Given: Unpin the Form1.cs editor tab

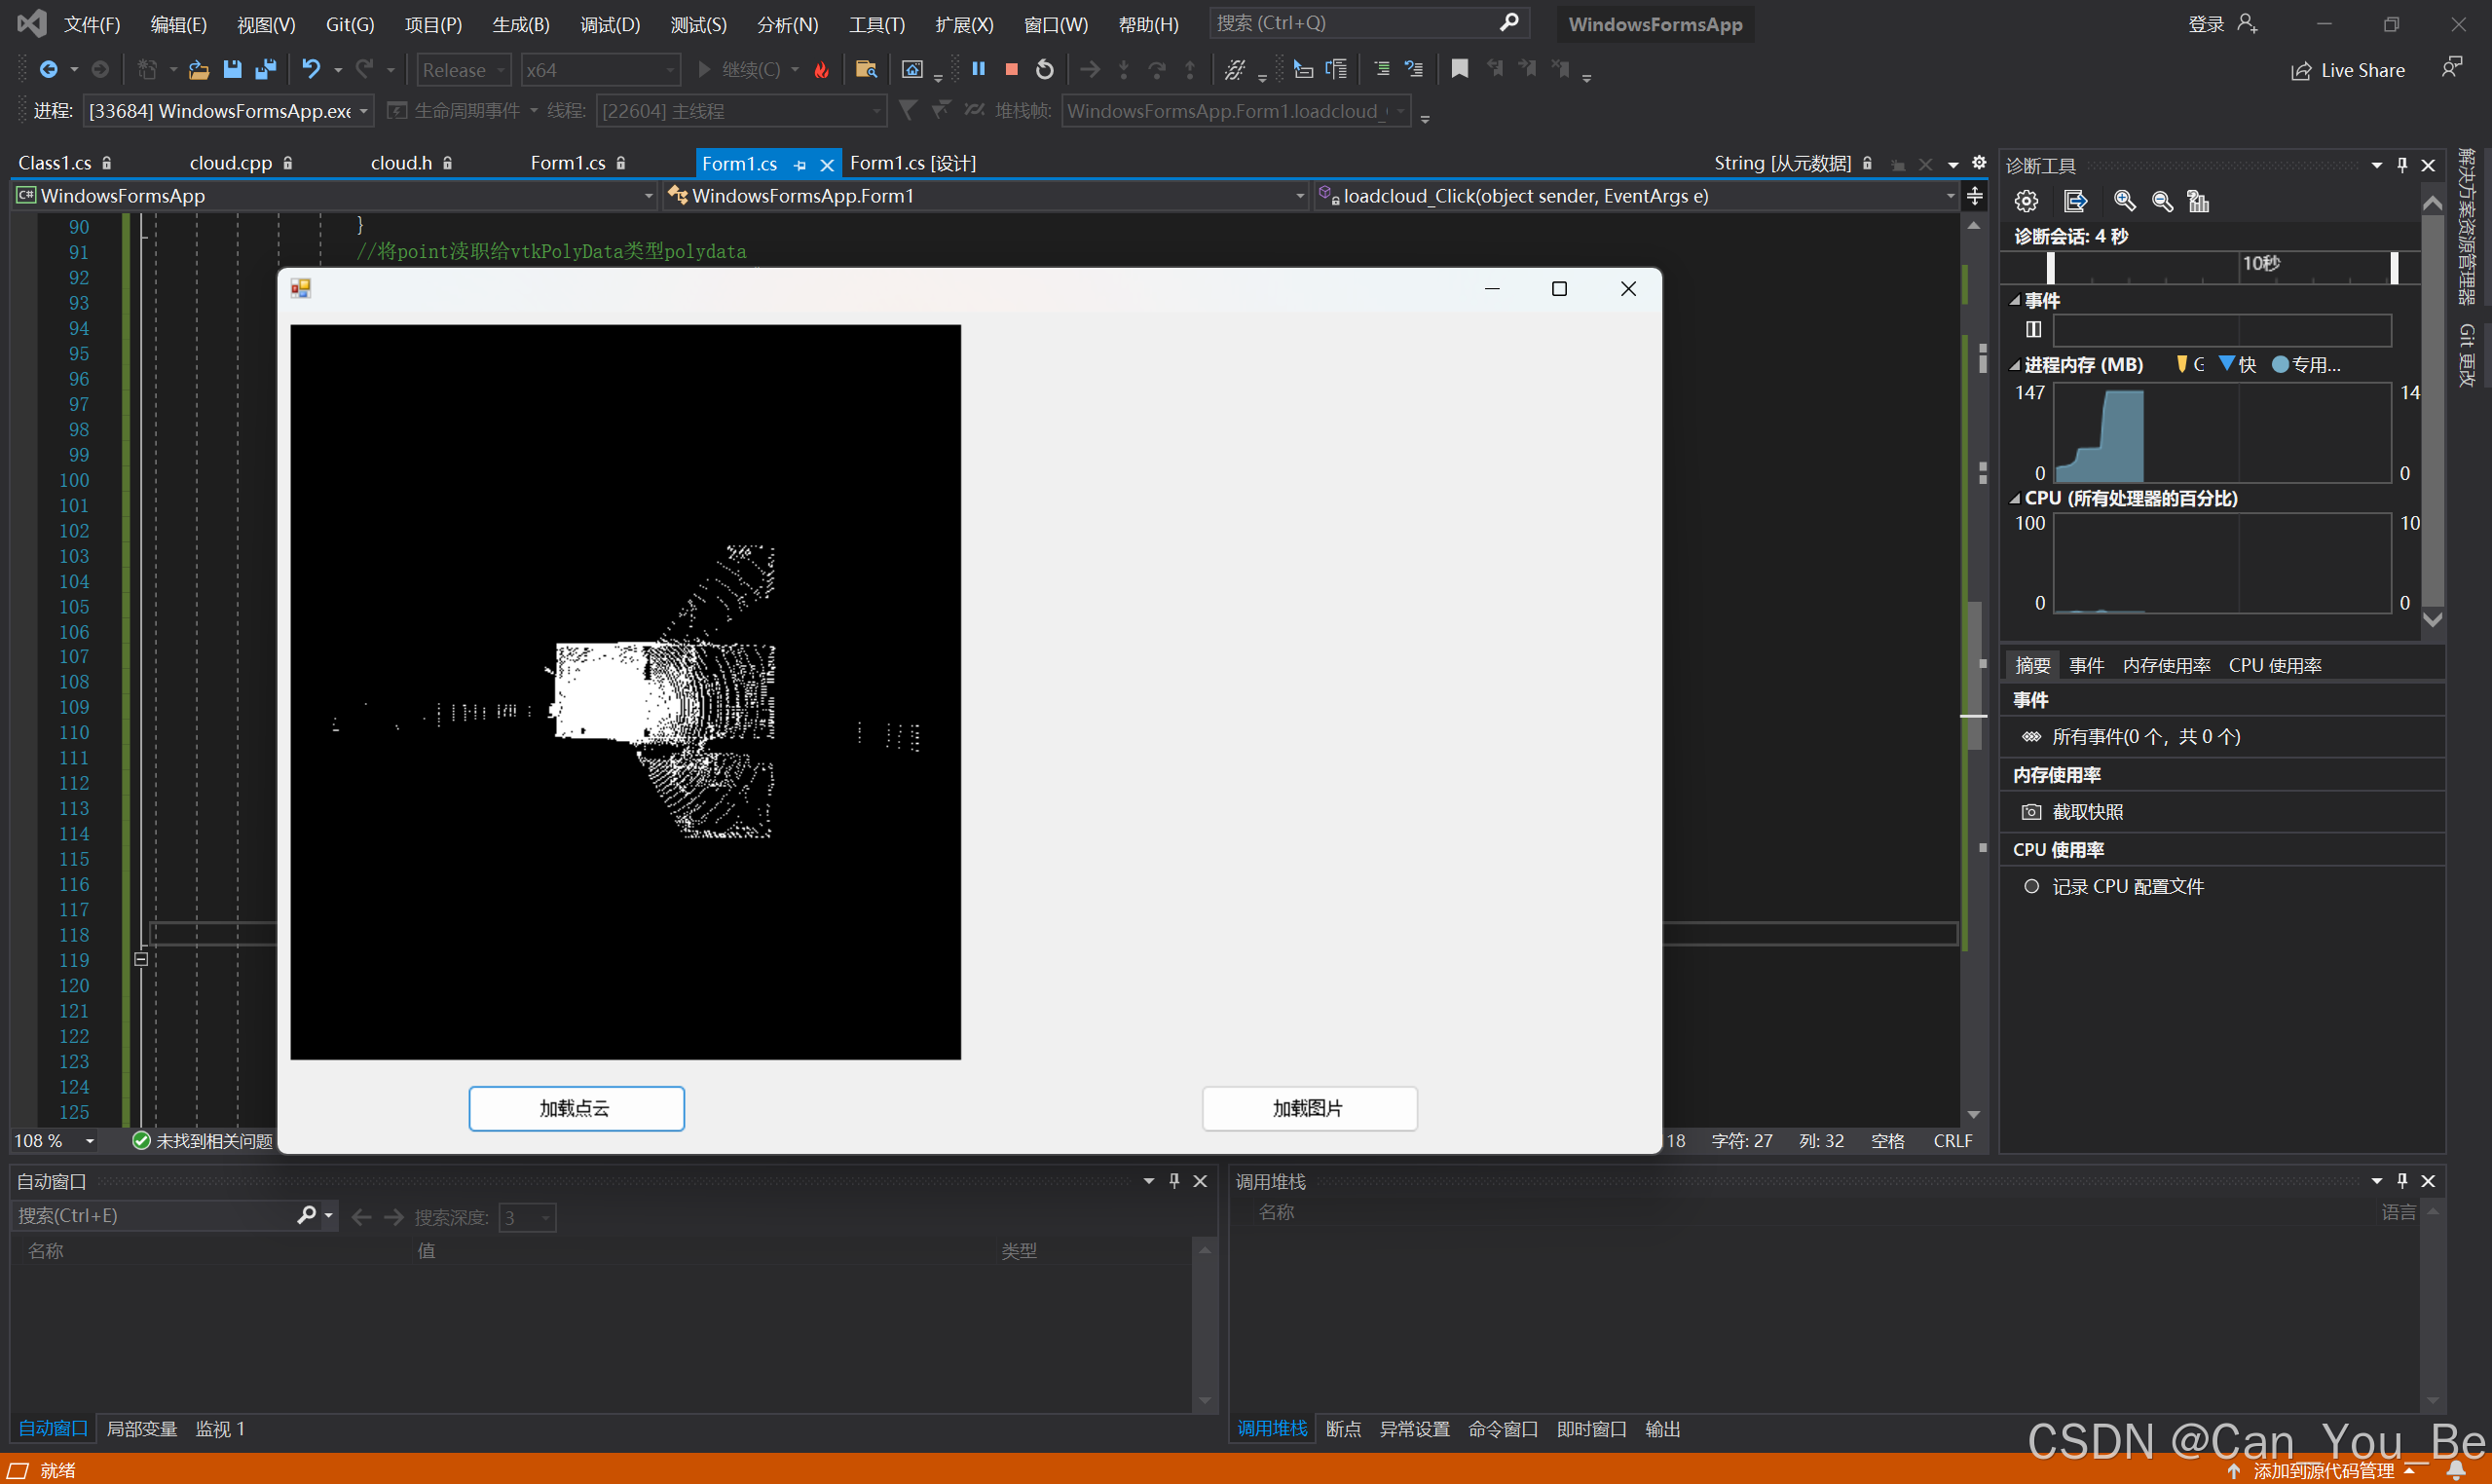Looking at the screenshot, I should (799, 163).
